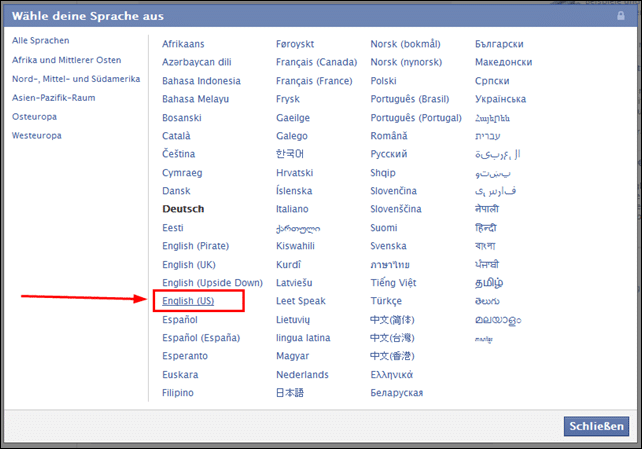The image size is (642, 449).
Task: Choose Bahasa Indonesia
Action: [201, 81]
